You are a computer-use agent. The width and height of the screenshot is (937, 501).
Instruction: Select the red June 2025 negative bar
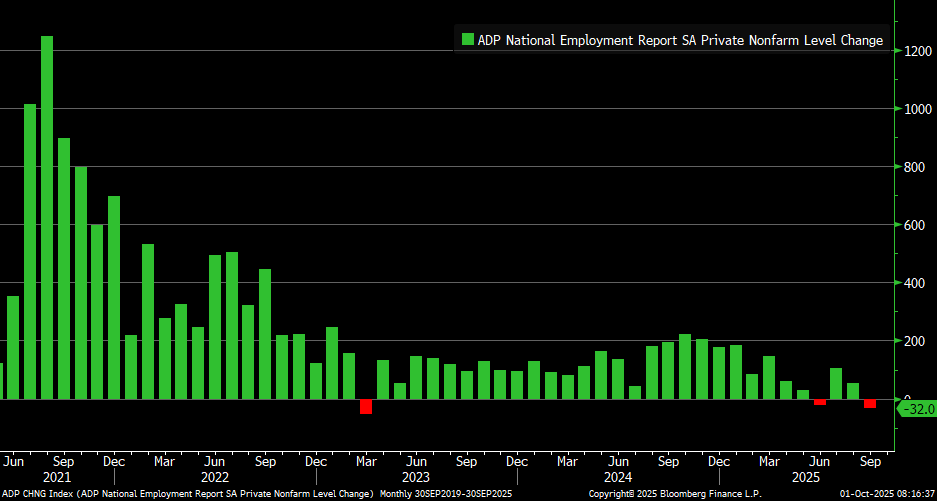(820, 402)
